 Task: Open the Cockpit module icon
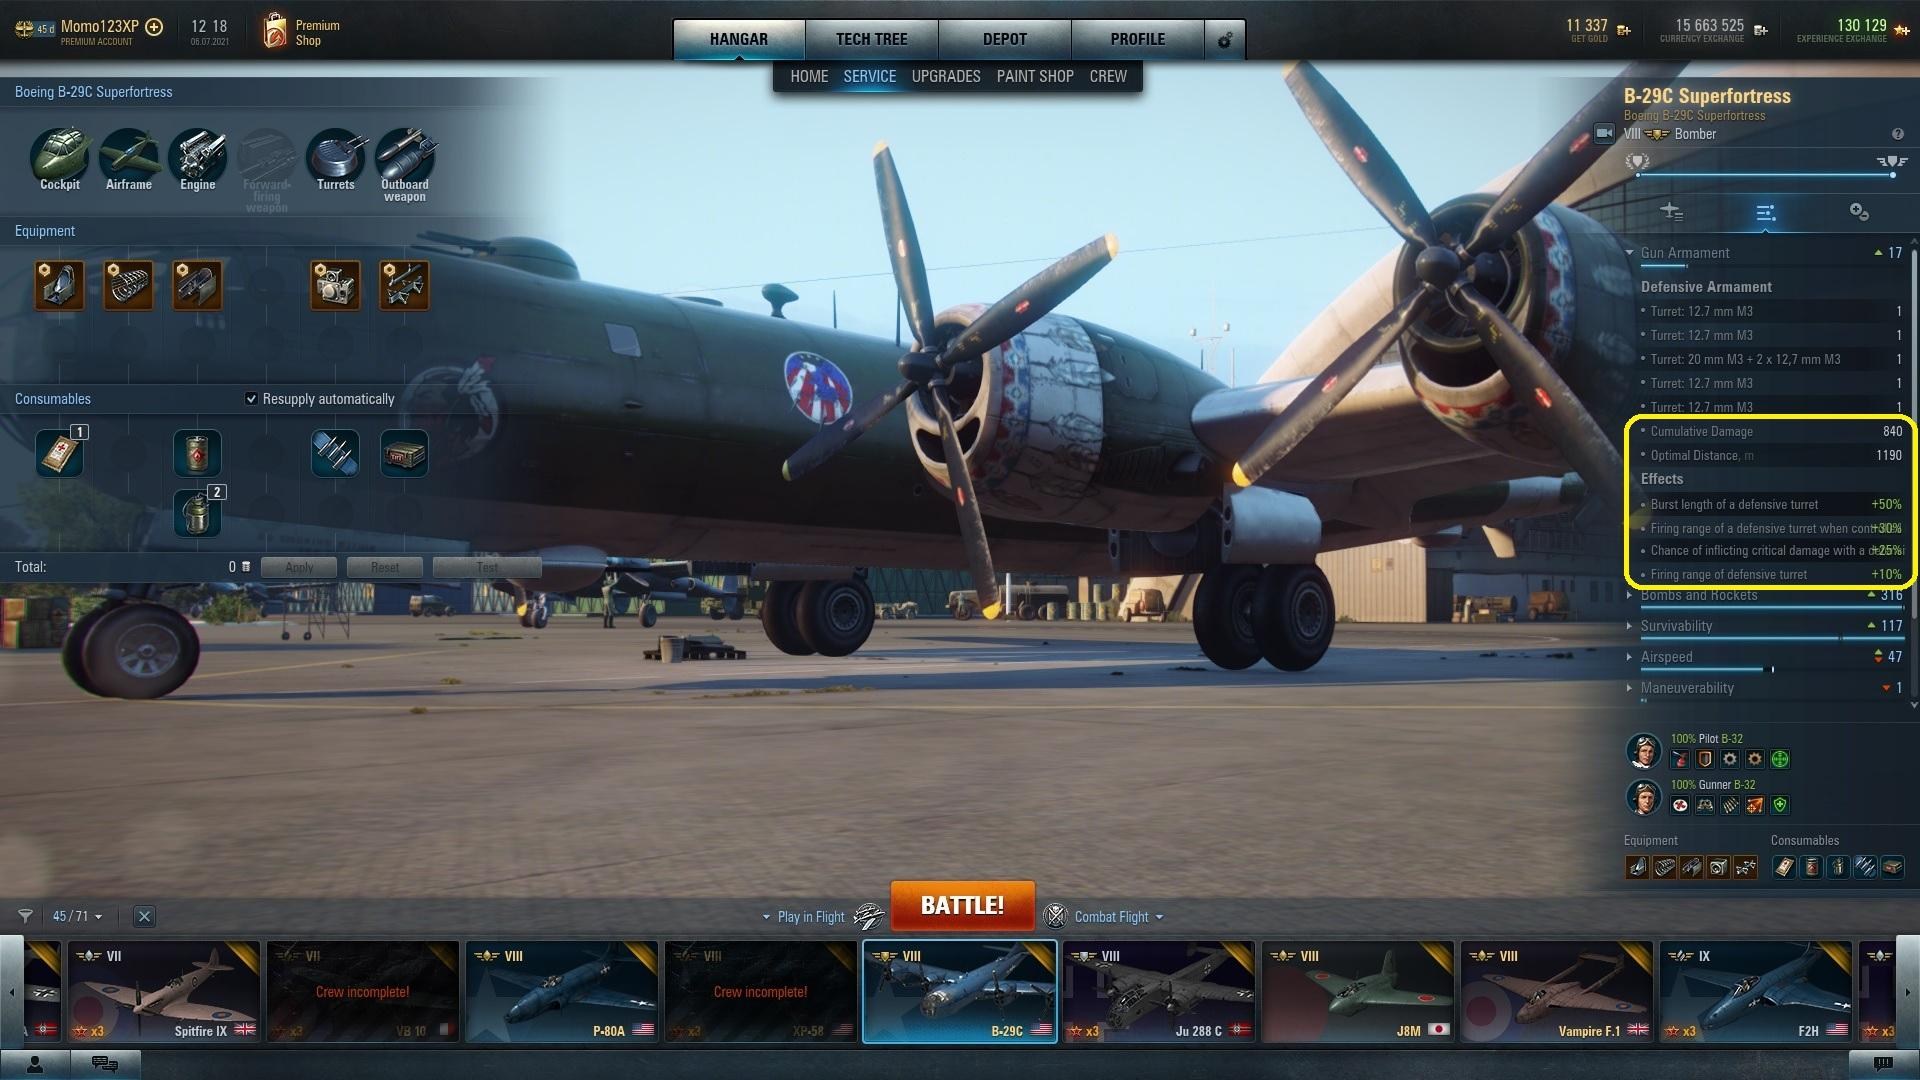60,155
